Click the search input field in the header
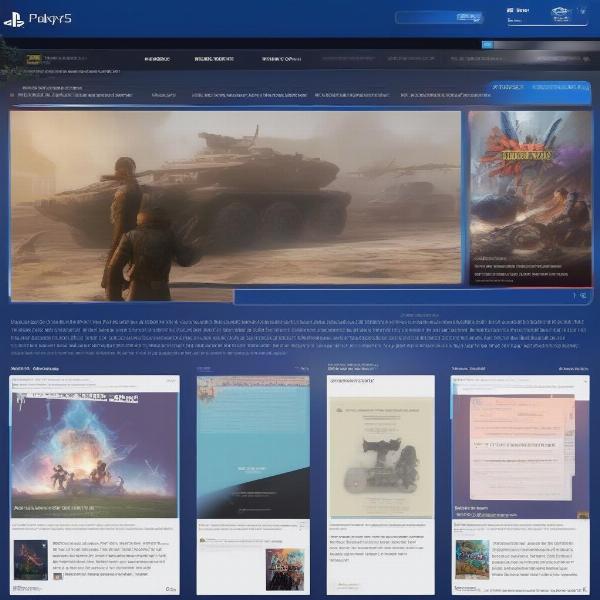Image resolution: width=600 pixels, height=600 pixels. coord(439,18)
